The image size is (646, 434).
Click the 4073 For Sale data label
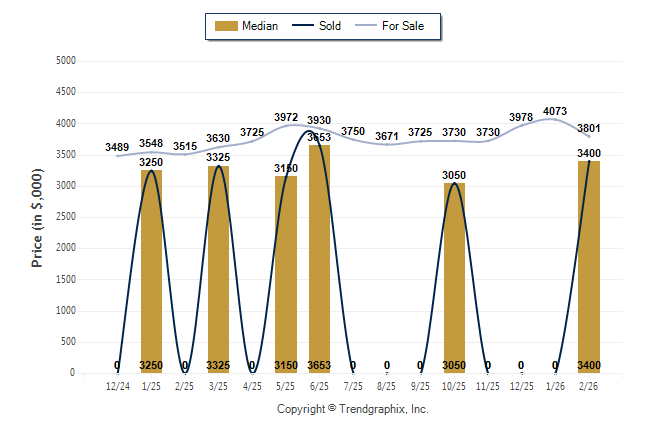tap(555, 111)
